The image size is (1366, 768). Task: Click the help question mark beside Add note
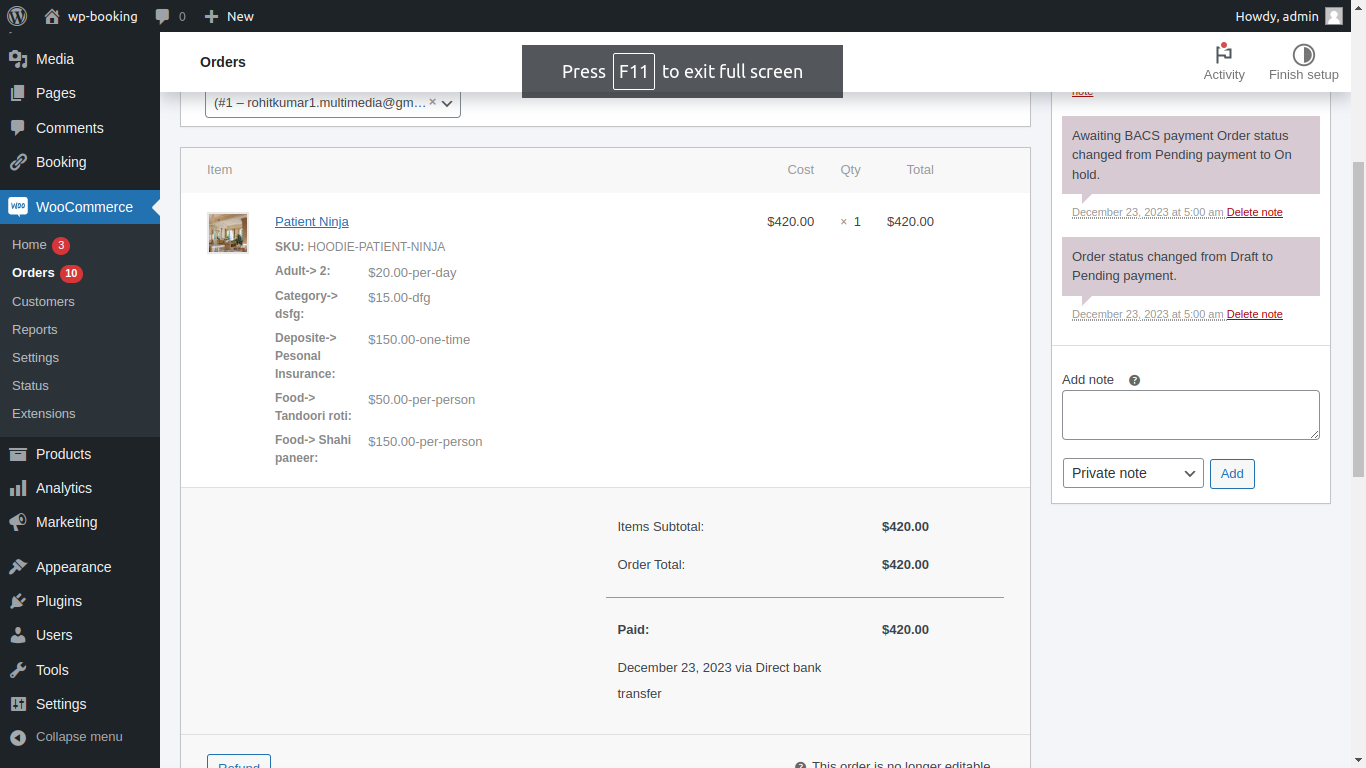(1134, 380)
